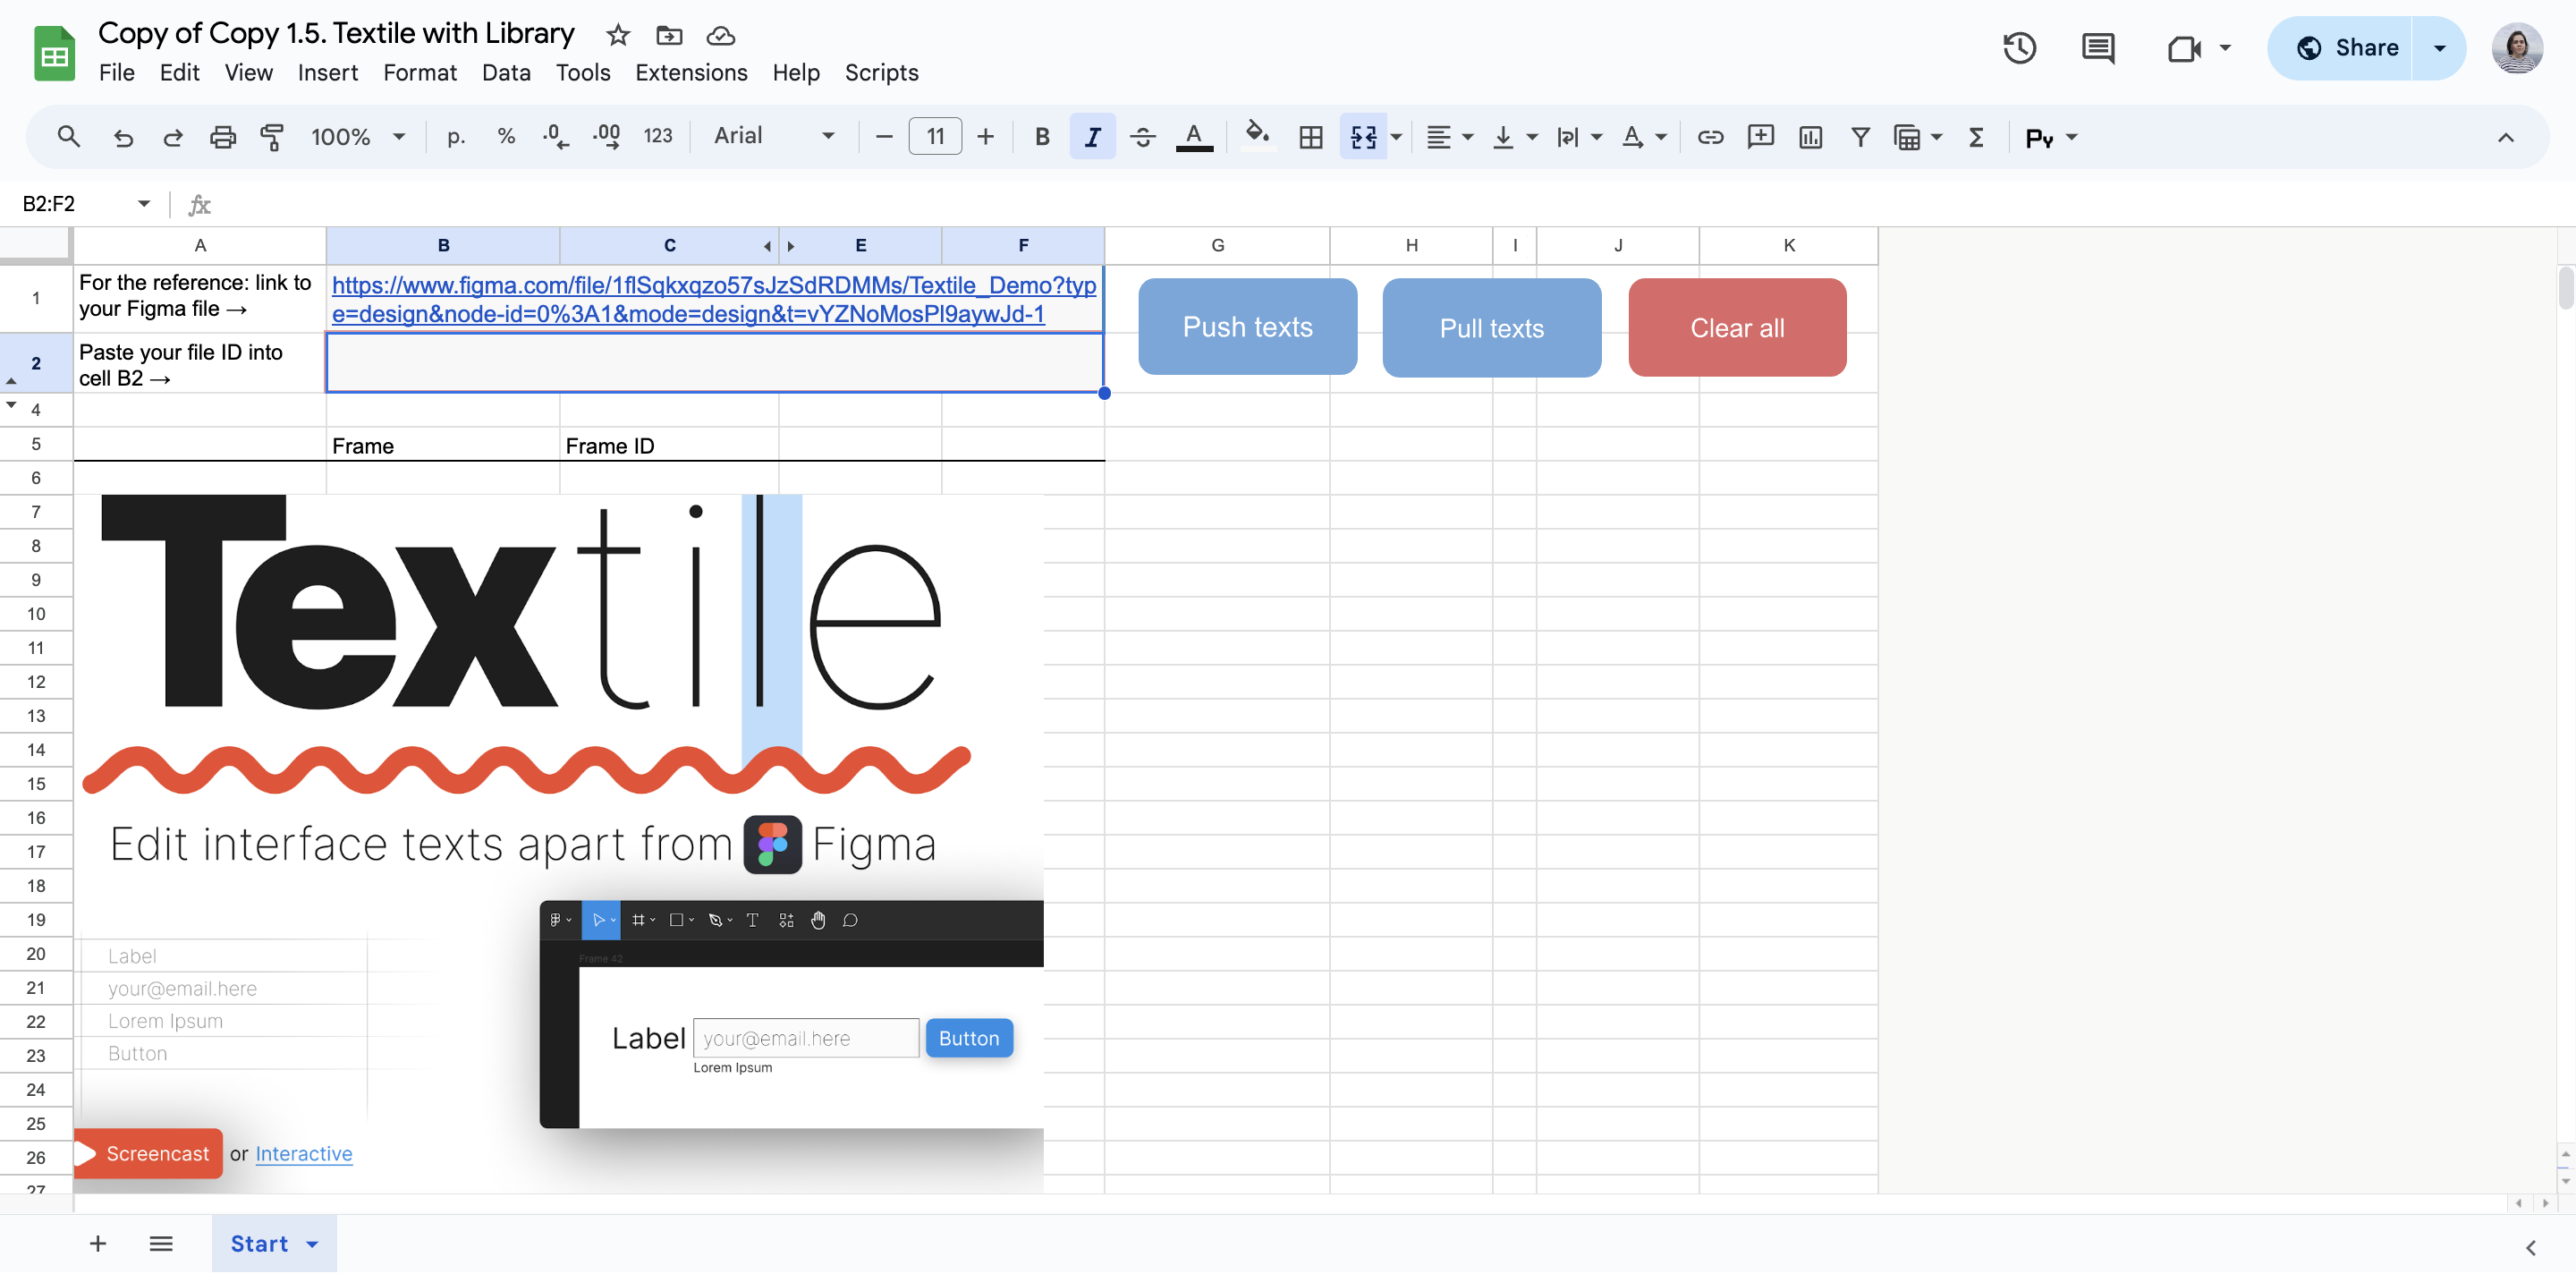Viewport: 2576px width, 1274px height.
Task: Open comments panel icon
Action: (2097, 47)
